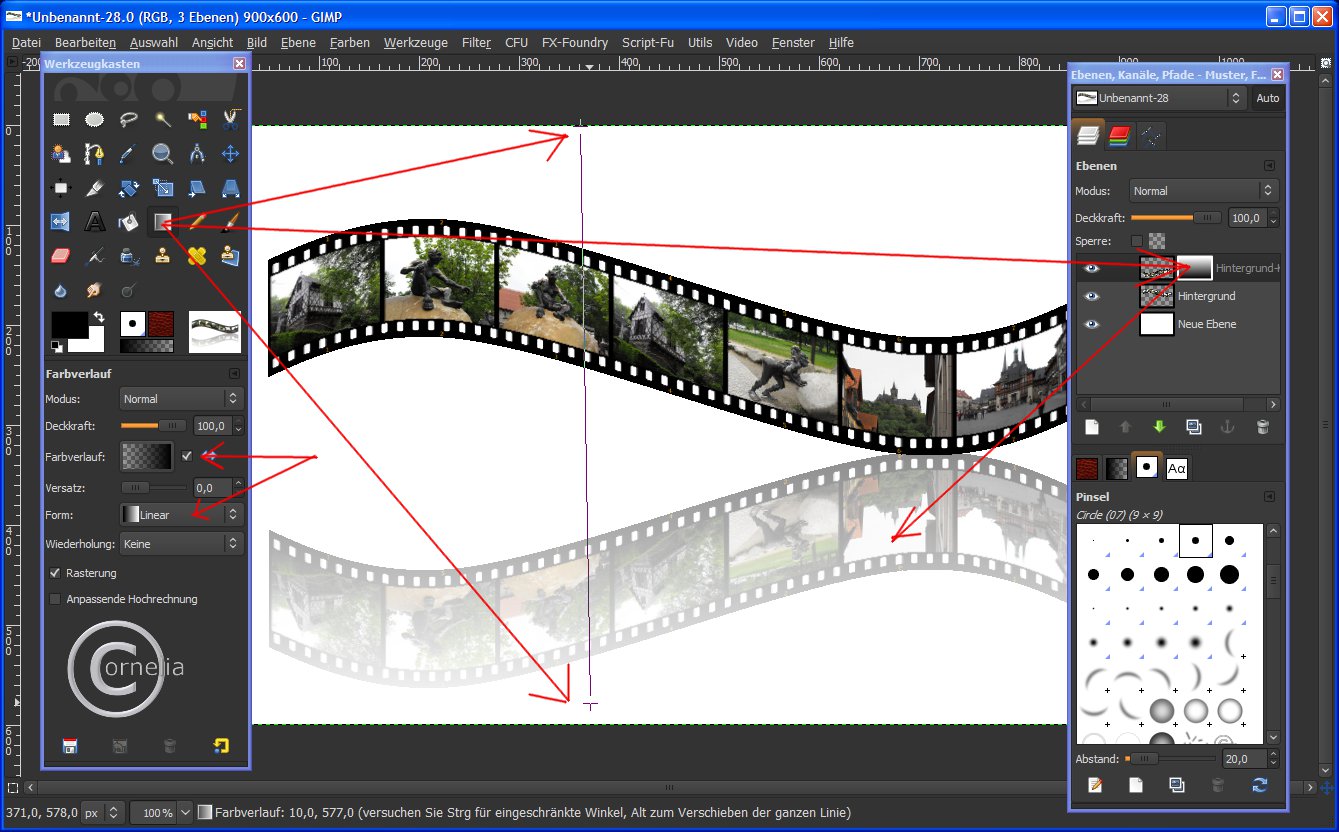Select the Measure compass tool
The image size is (1339, 832).
pos(196,154)
